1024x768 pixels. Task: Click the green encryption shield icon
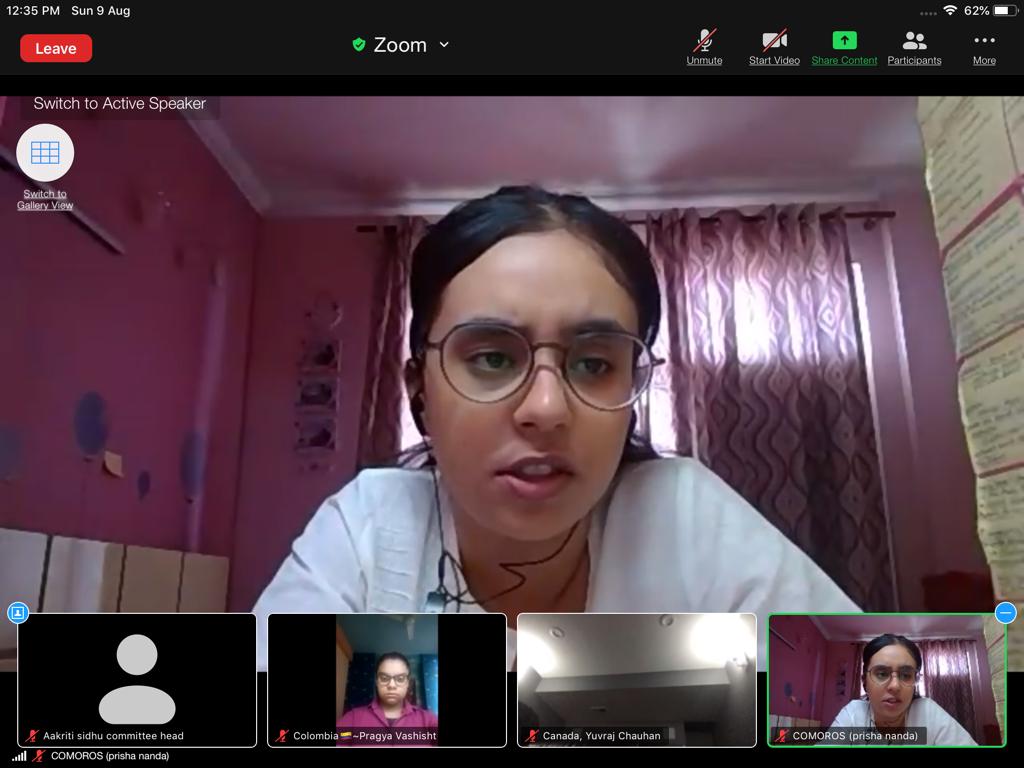(359, 45)
